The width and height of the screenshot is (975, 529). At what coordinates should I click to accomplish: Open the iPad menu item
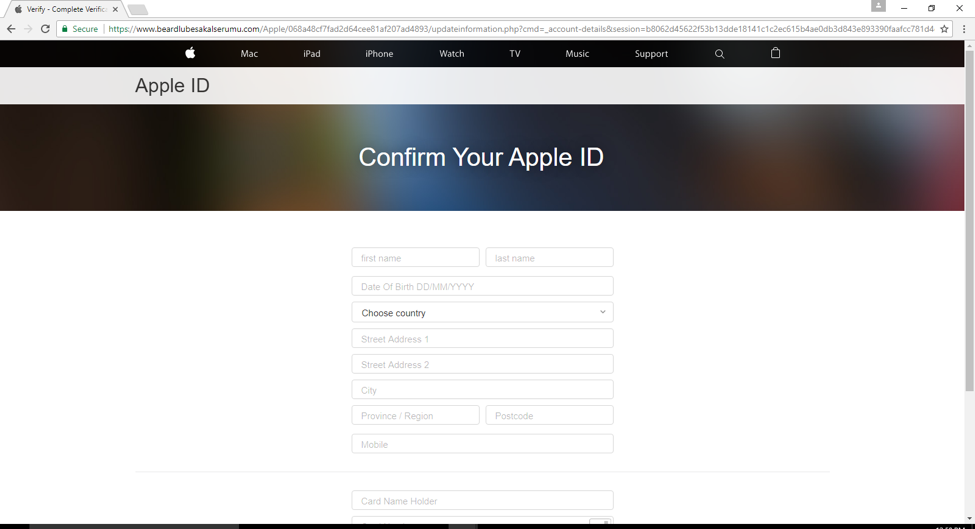(312, 53)
